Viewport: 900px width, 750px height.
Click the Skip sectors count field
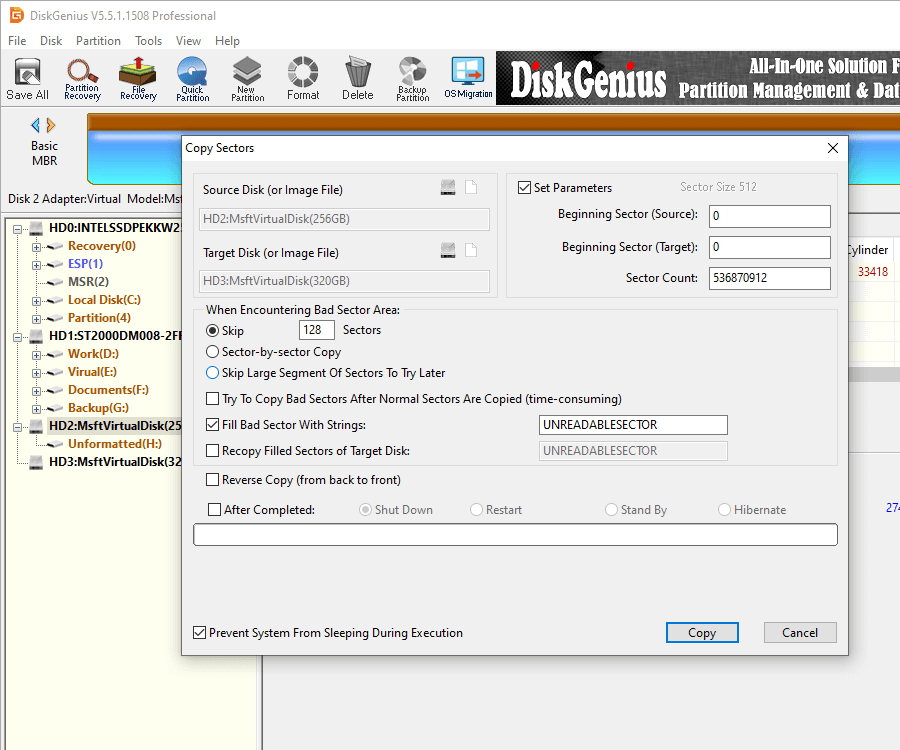(x=316, y=330)
